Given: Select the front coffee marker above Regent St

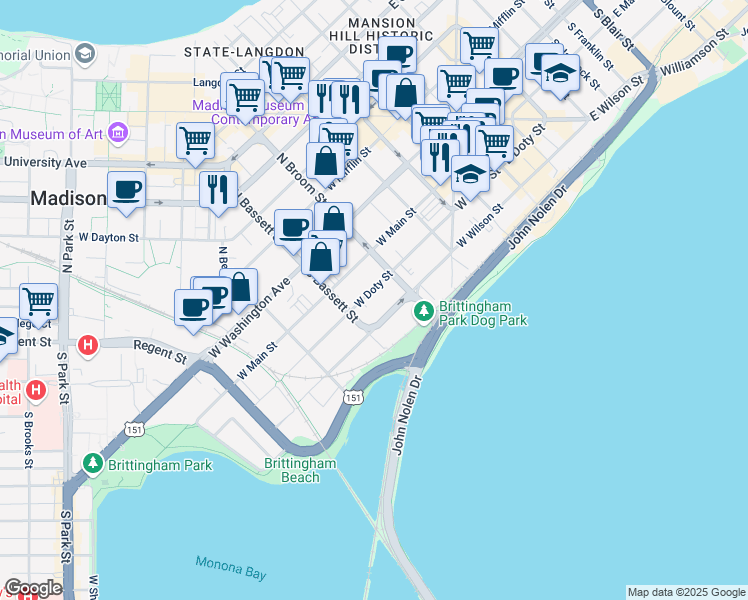Looking at the screenshot, I should 193,310.
